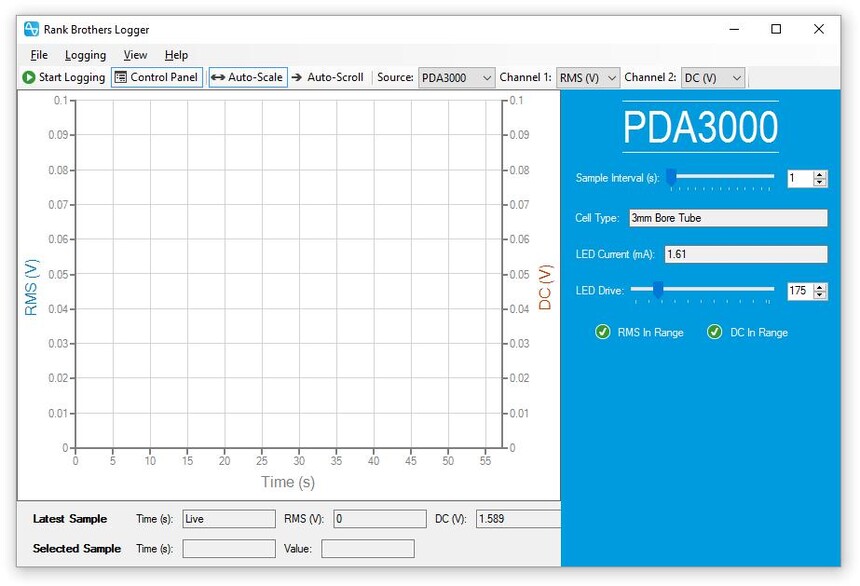Open the Channel 1 dropdown showing RMS (V)
This screenshot has height=586, width=860.
coord(587,78)
